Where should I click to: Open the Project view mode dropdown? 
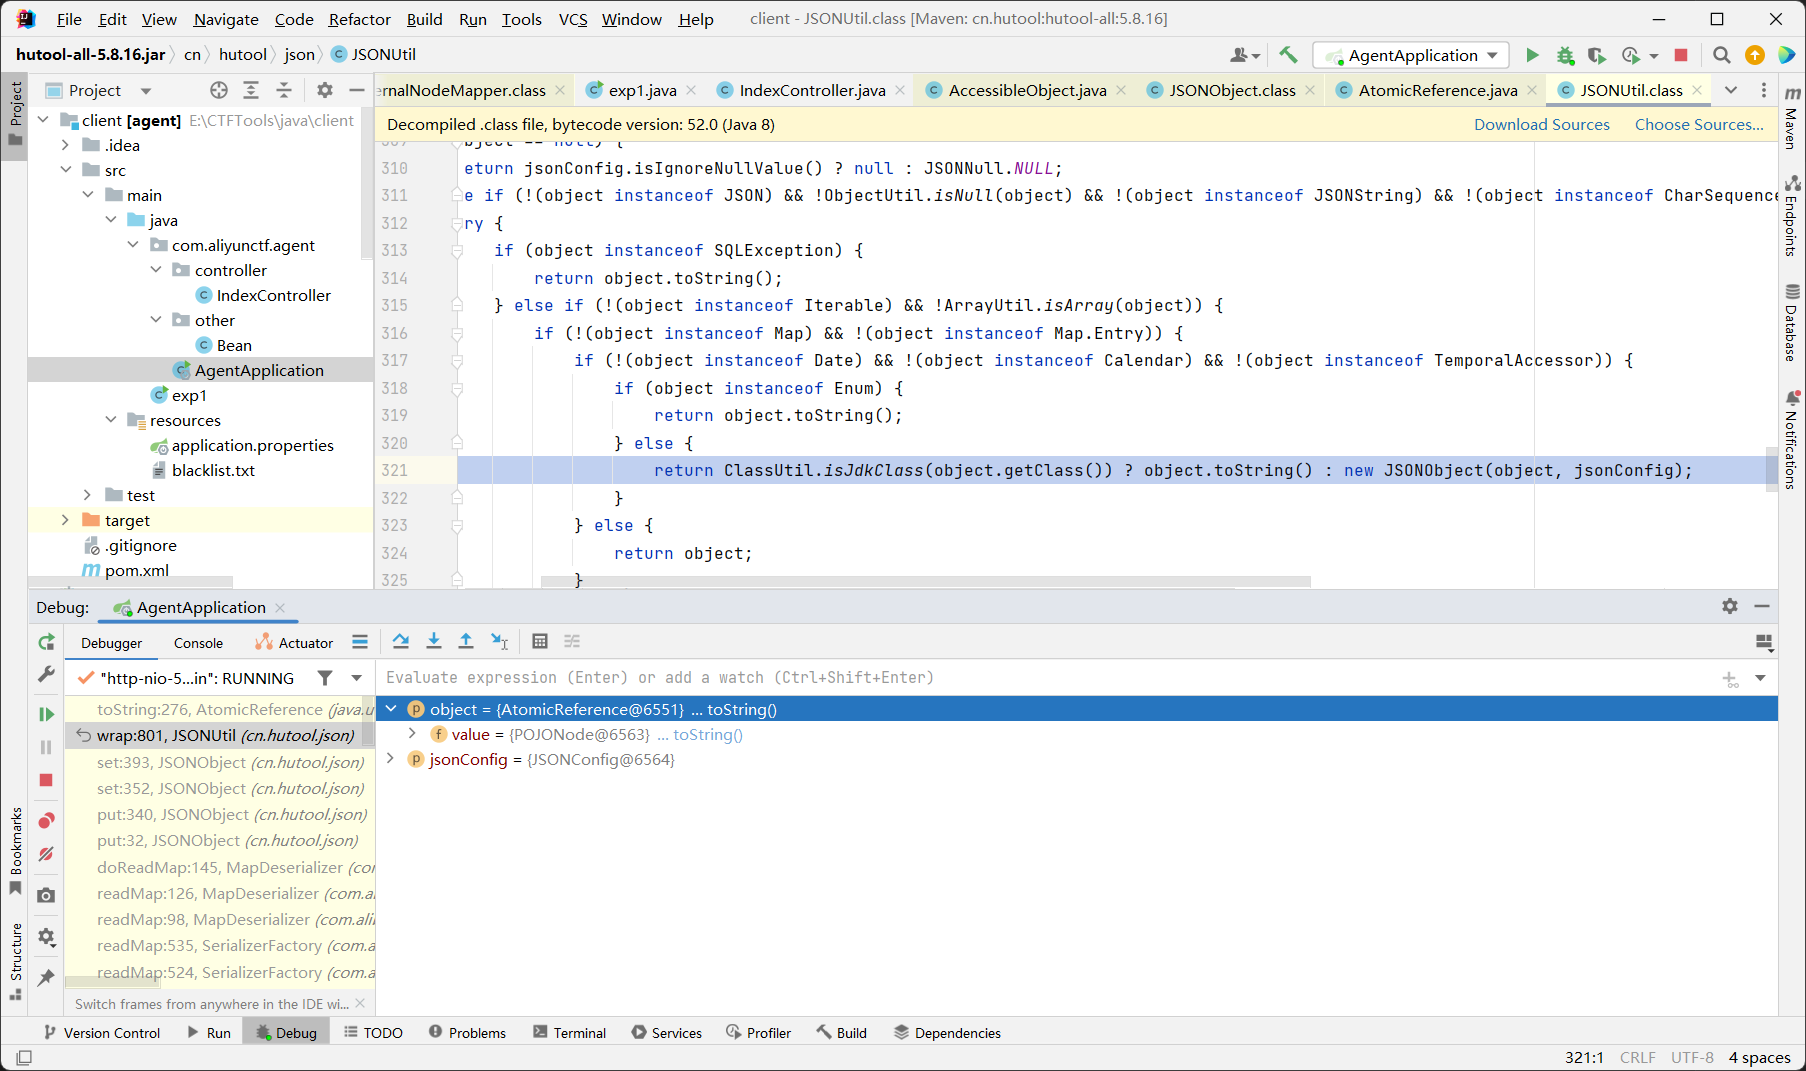pos(146,90)
